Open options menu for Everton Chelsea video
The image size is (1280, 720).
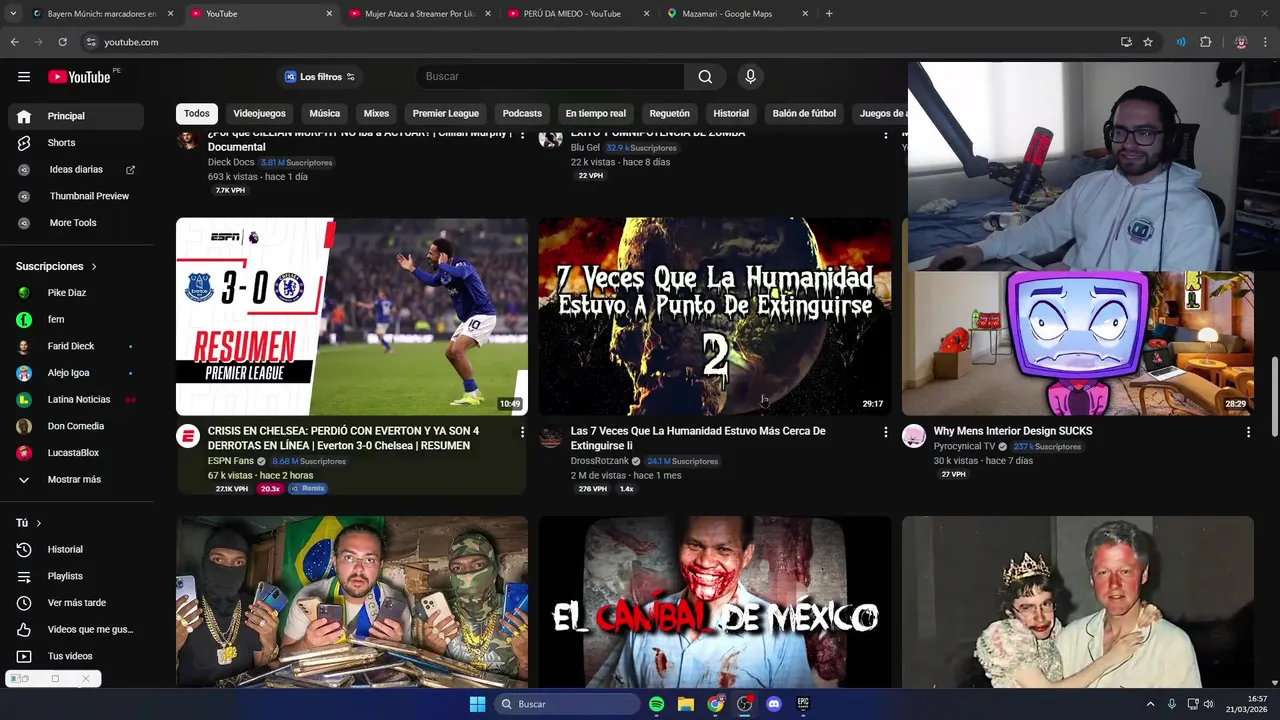coord(522,432)
